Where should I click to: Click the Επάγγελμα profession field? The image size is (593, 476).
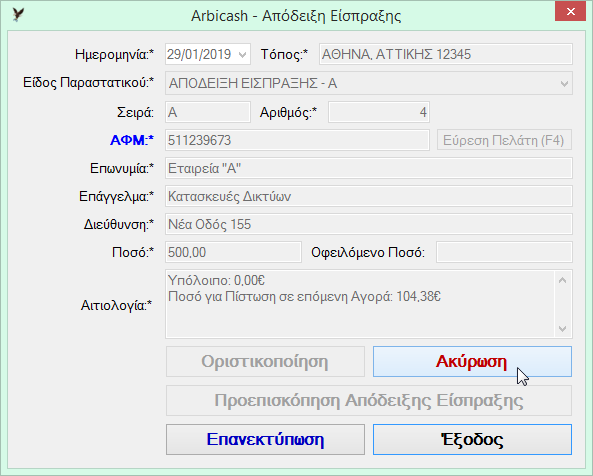(369, 196)
